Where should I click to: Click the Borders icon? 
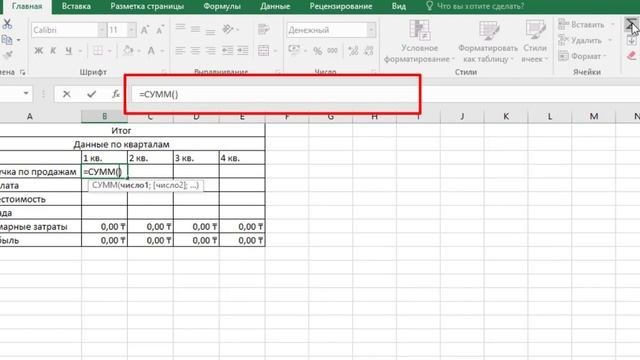point(98,51)
